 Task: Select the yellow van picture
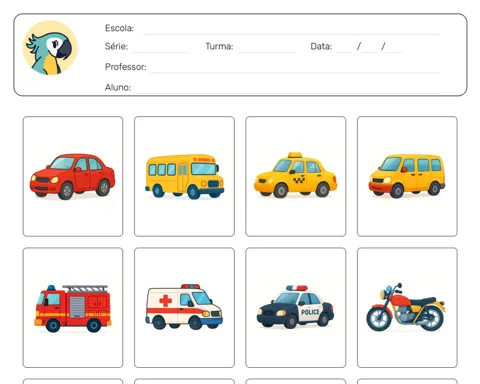coord(407,176)
